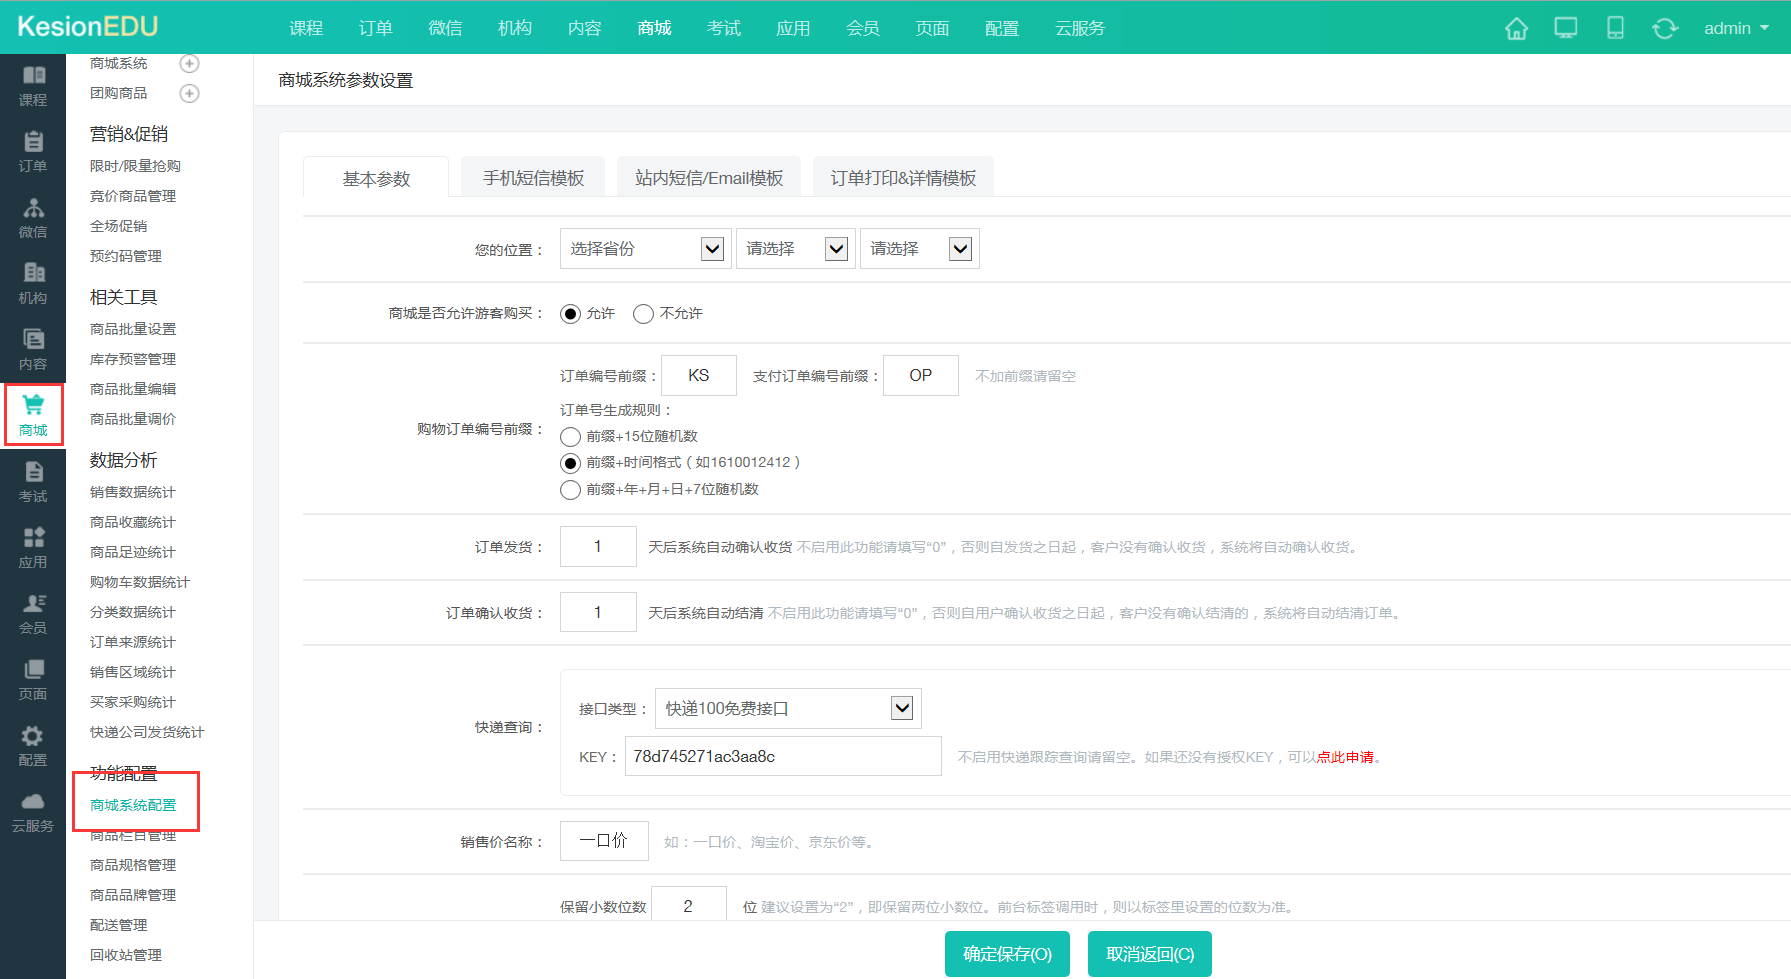
Task: Open 销售数据统计 in the sidebar
Action: pyautogui.click(x=132, y=492)
